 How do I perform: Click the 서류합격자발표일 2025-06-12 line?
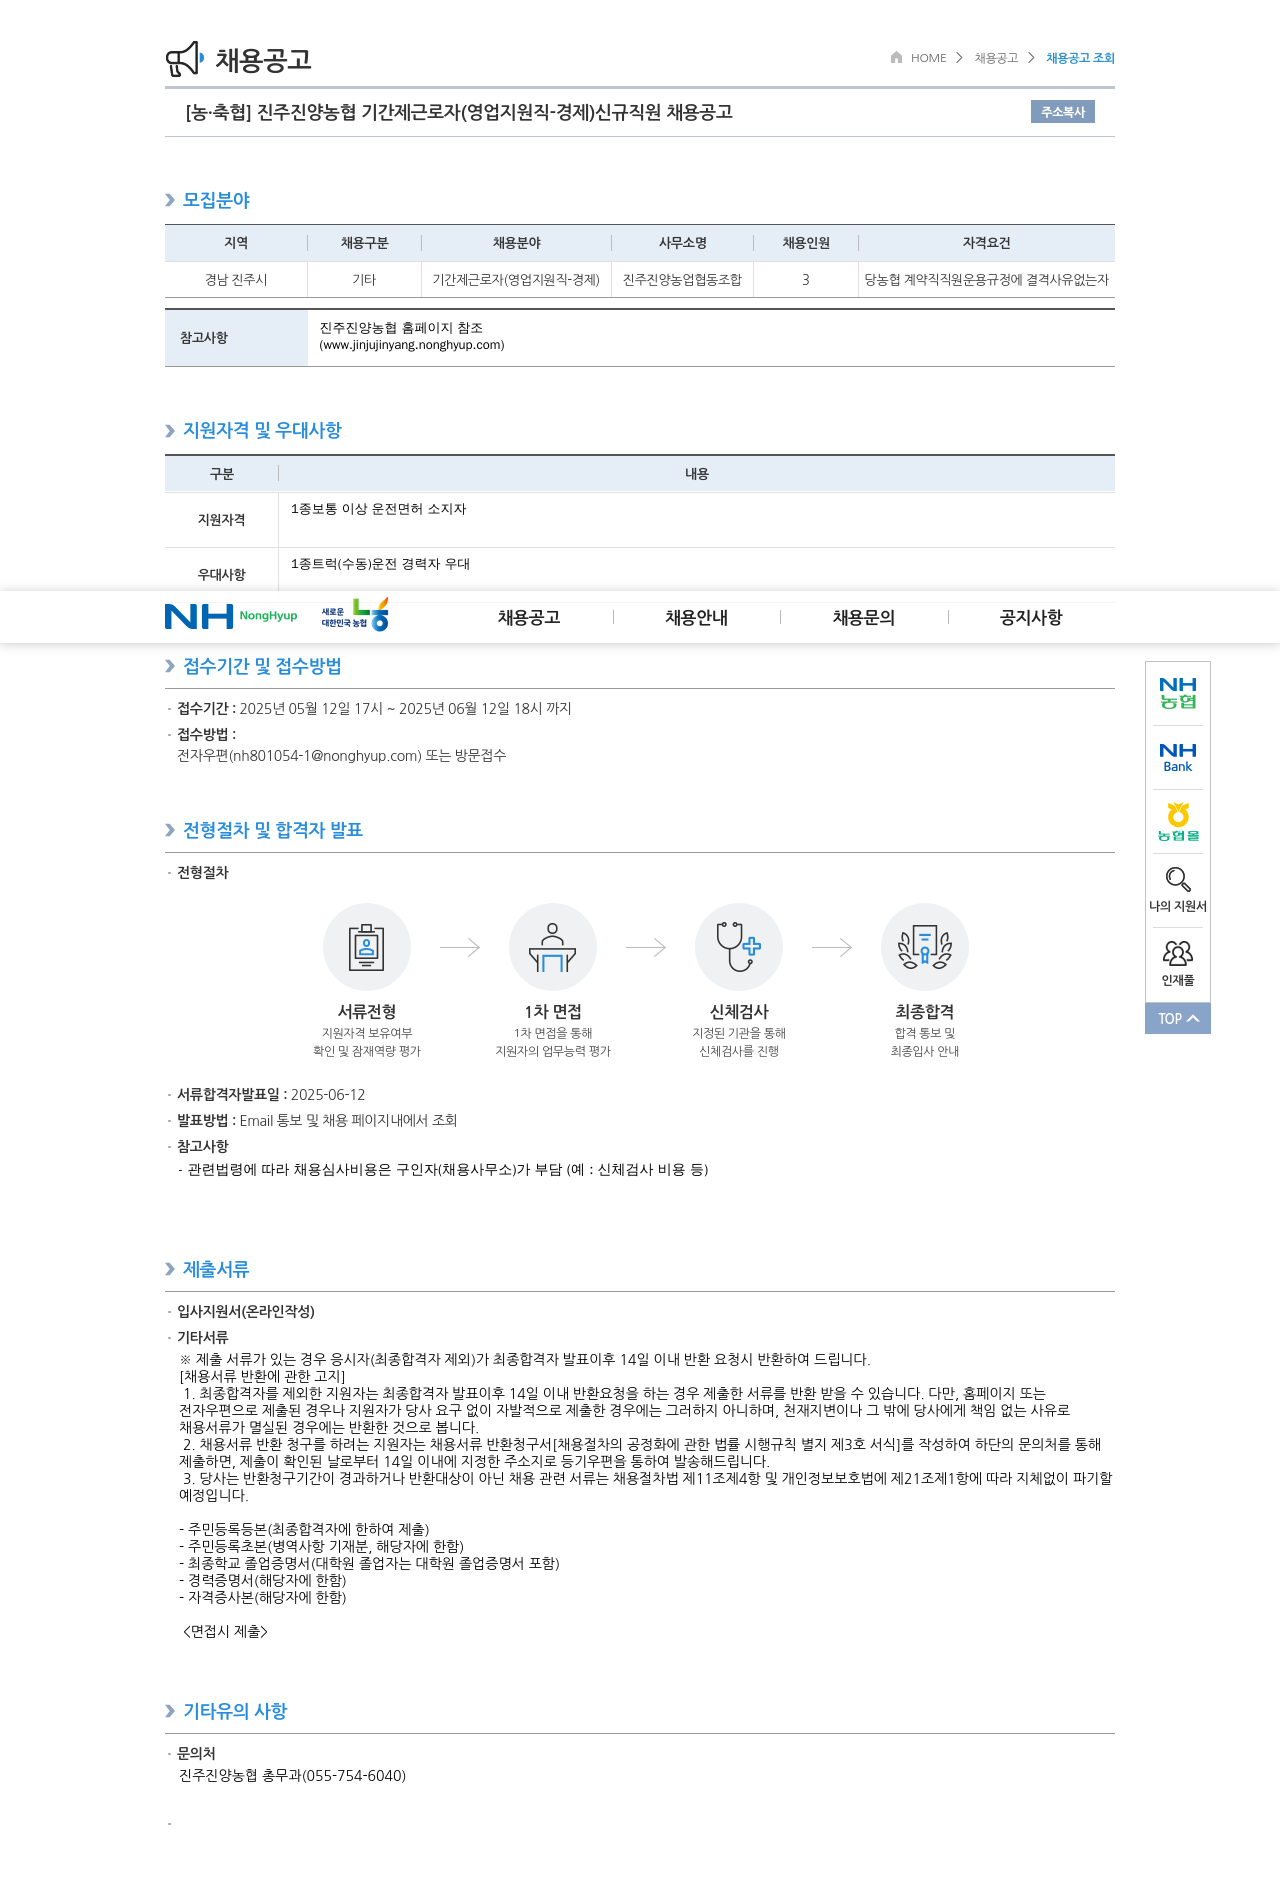(x=271, y=1095)
